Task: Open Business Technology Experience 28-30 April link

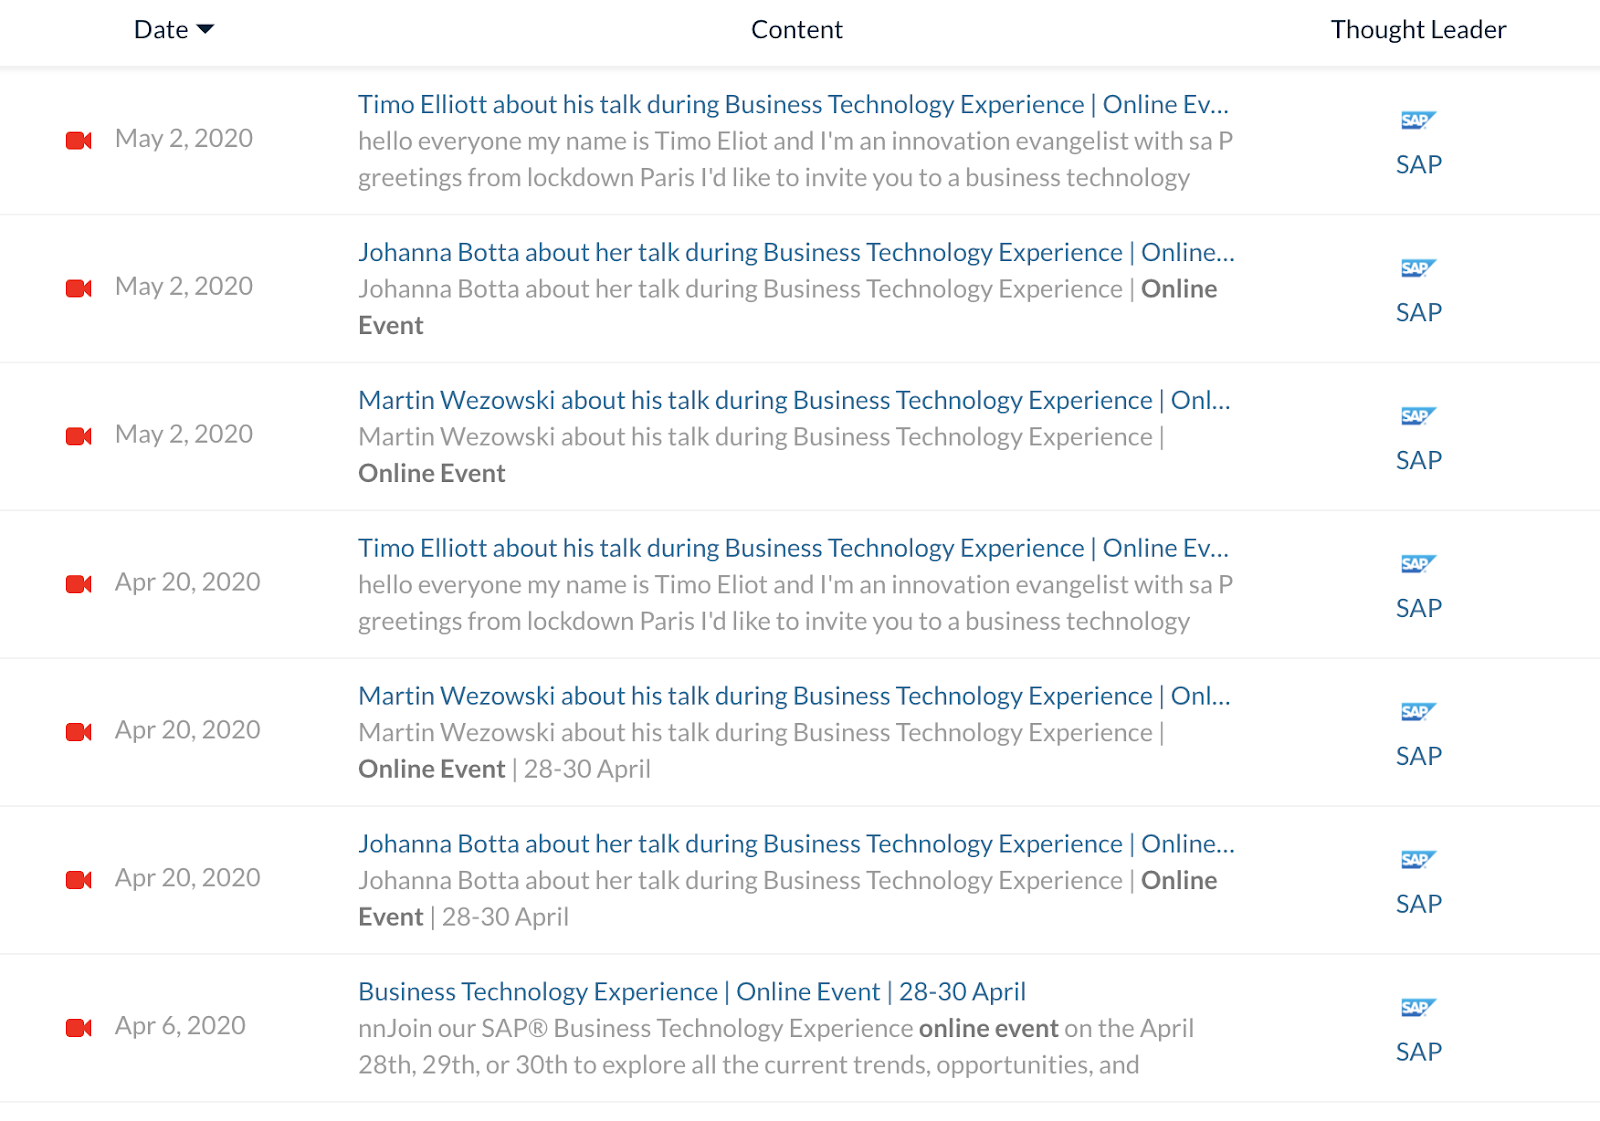Action: click(x=692, y=992)
